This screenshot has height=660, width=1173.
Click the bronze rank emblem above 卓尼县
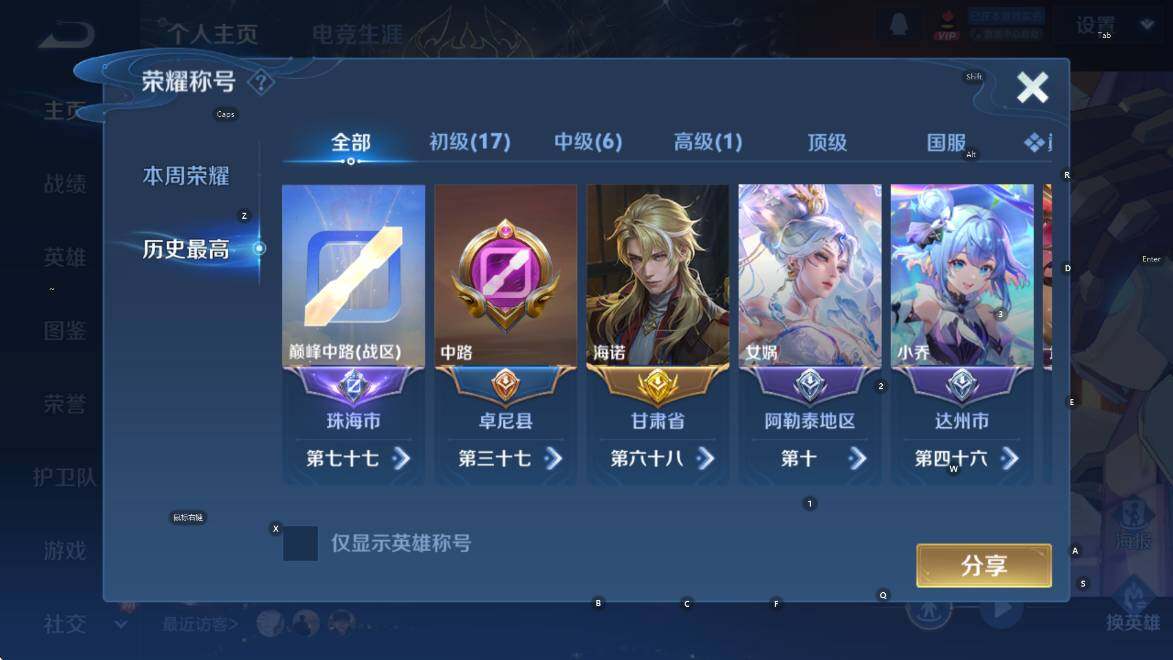pyautogui.click(x=506, y=385)
